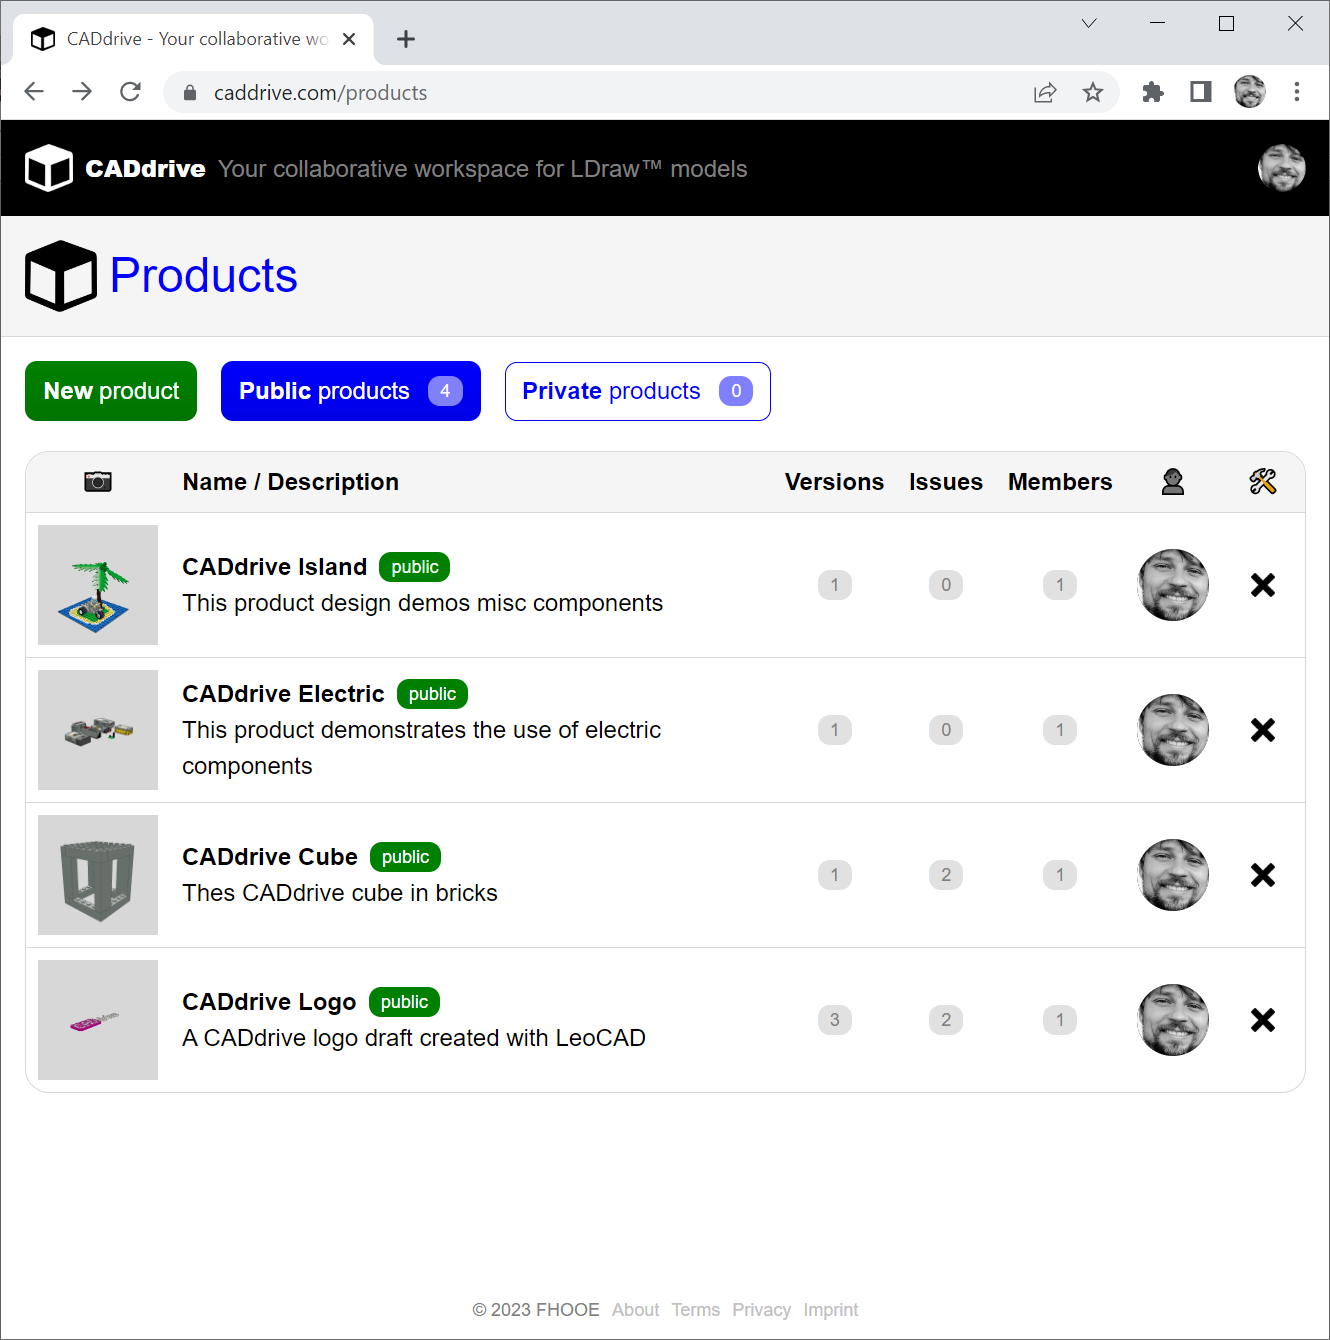Open a new browser tab

405,39
